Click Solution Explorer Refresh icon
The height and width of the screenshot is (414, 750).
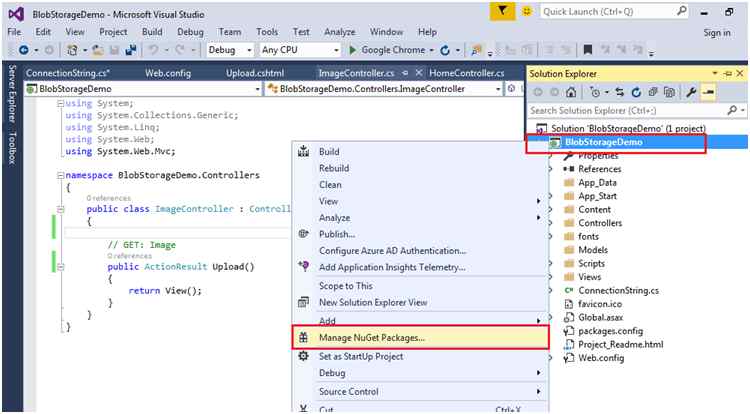[x=636, y=92]
